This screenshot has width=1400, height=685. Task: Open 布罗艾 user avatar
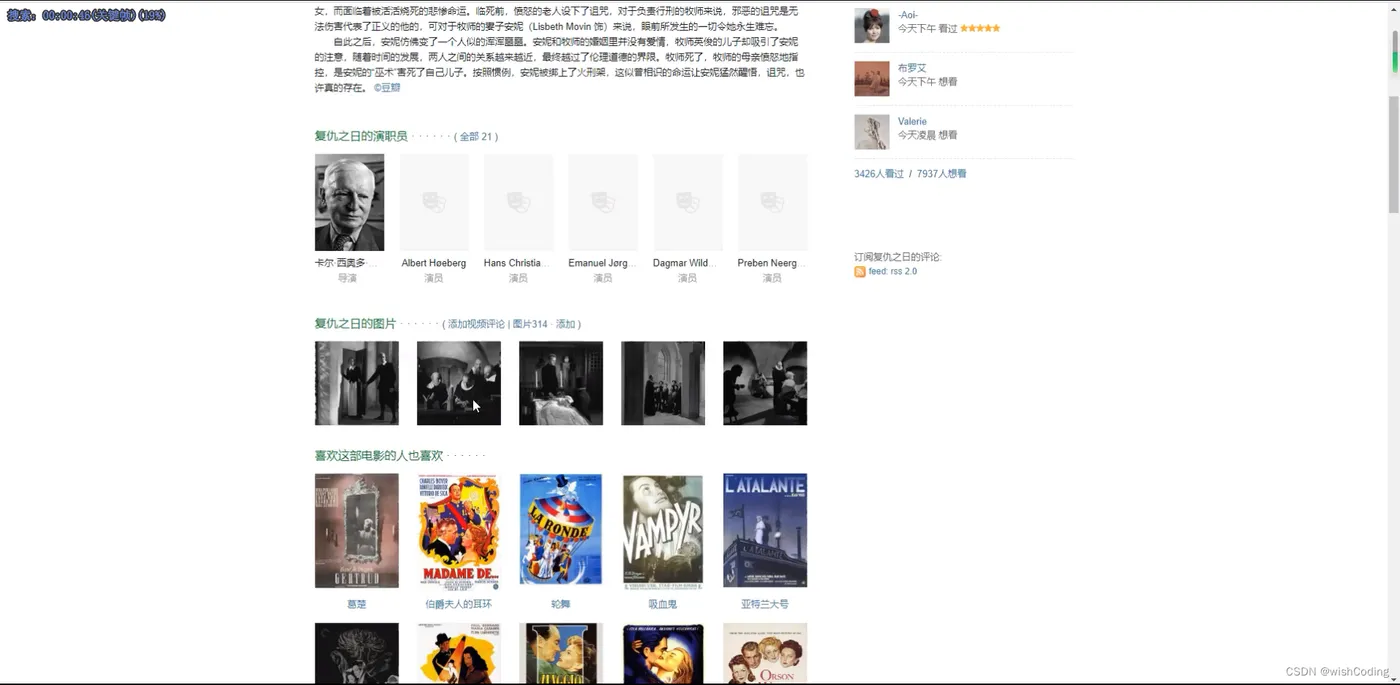click(x=871, y=78)
